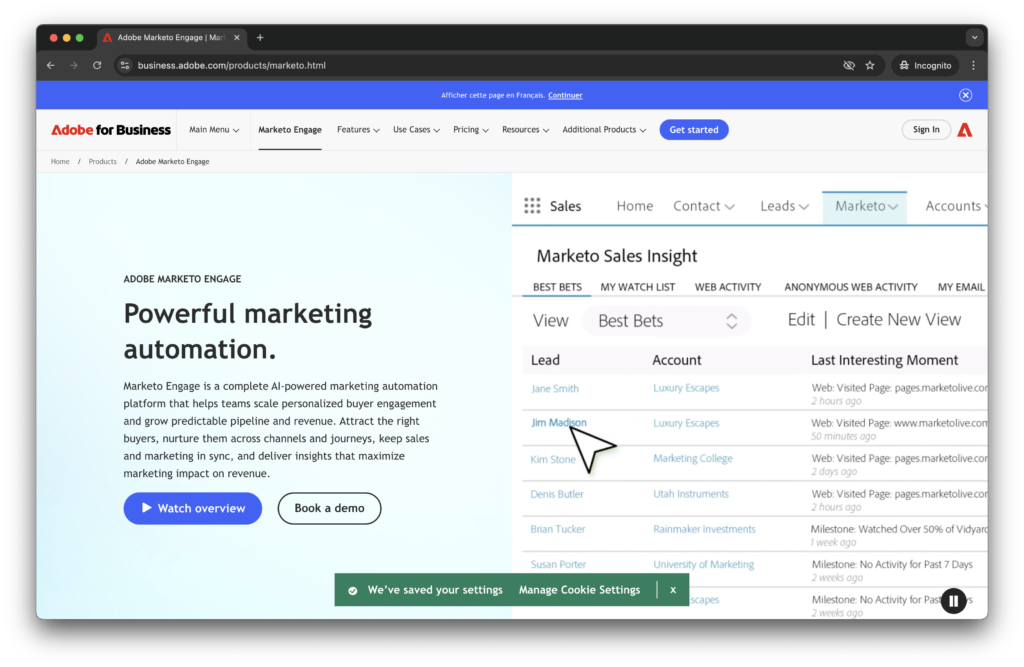Expand the Leads menu in Sales Insight
The width and height of the screenshot is (1024, 667).
pos(784,205)
